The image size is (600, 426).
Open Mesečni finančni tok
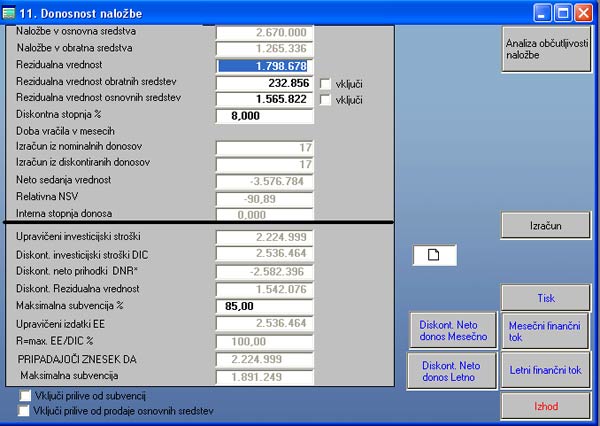tap(544, 331)
